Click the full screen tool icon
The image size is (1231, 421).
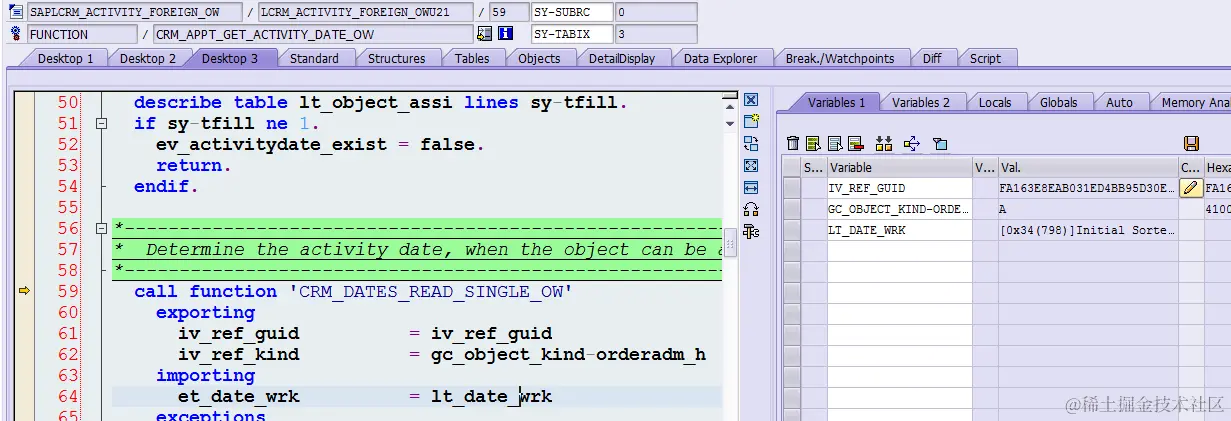coord(751,166)
